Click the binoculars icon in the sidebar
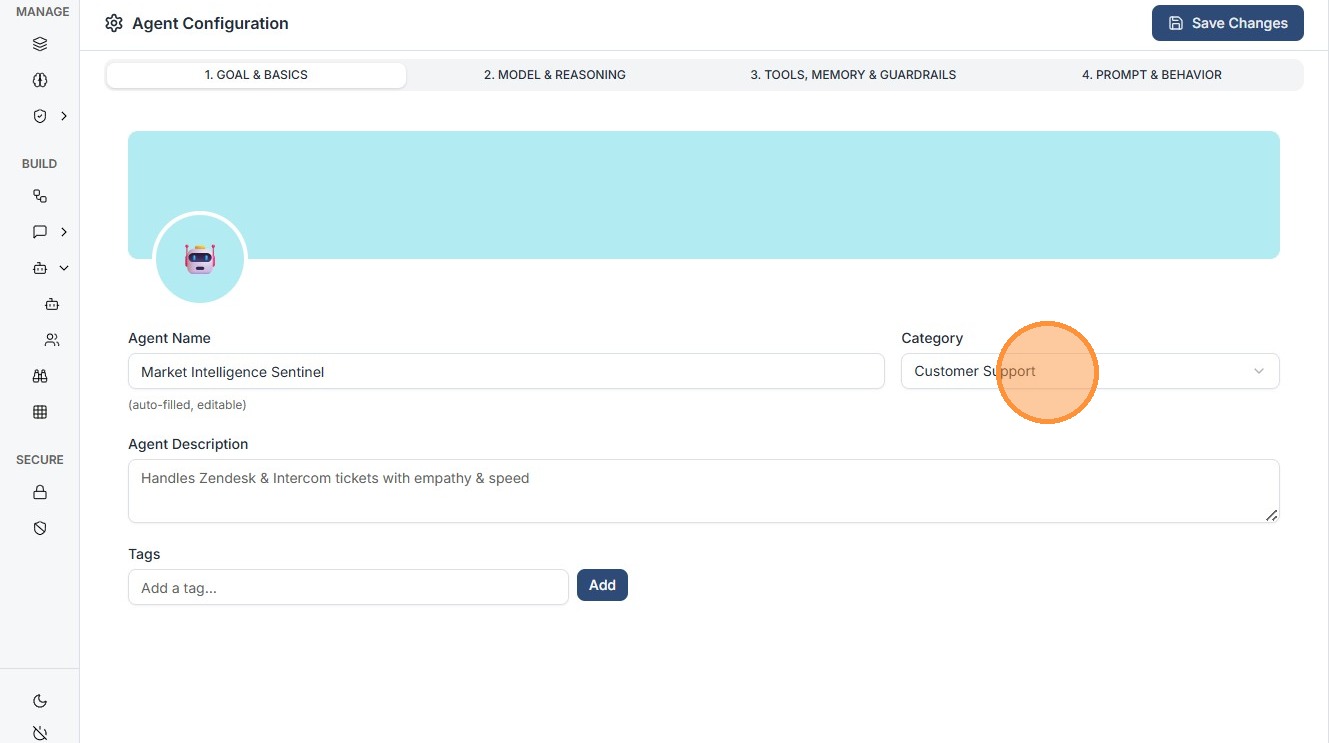Image resolution: width=1329 pixels, height=743 pixels. coord(40,376)
